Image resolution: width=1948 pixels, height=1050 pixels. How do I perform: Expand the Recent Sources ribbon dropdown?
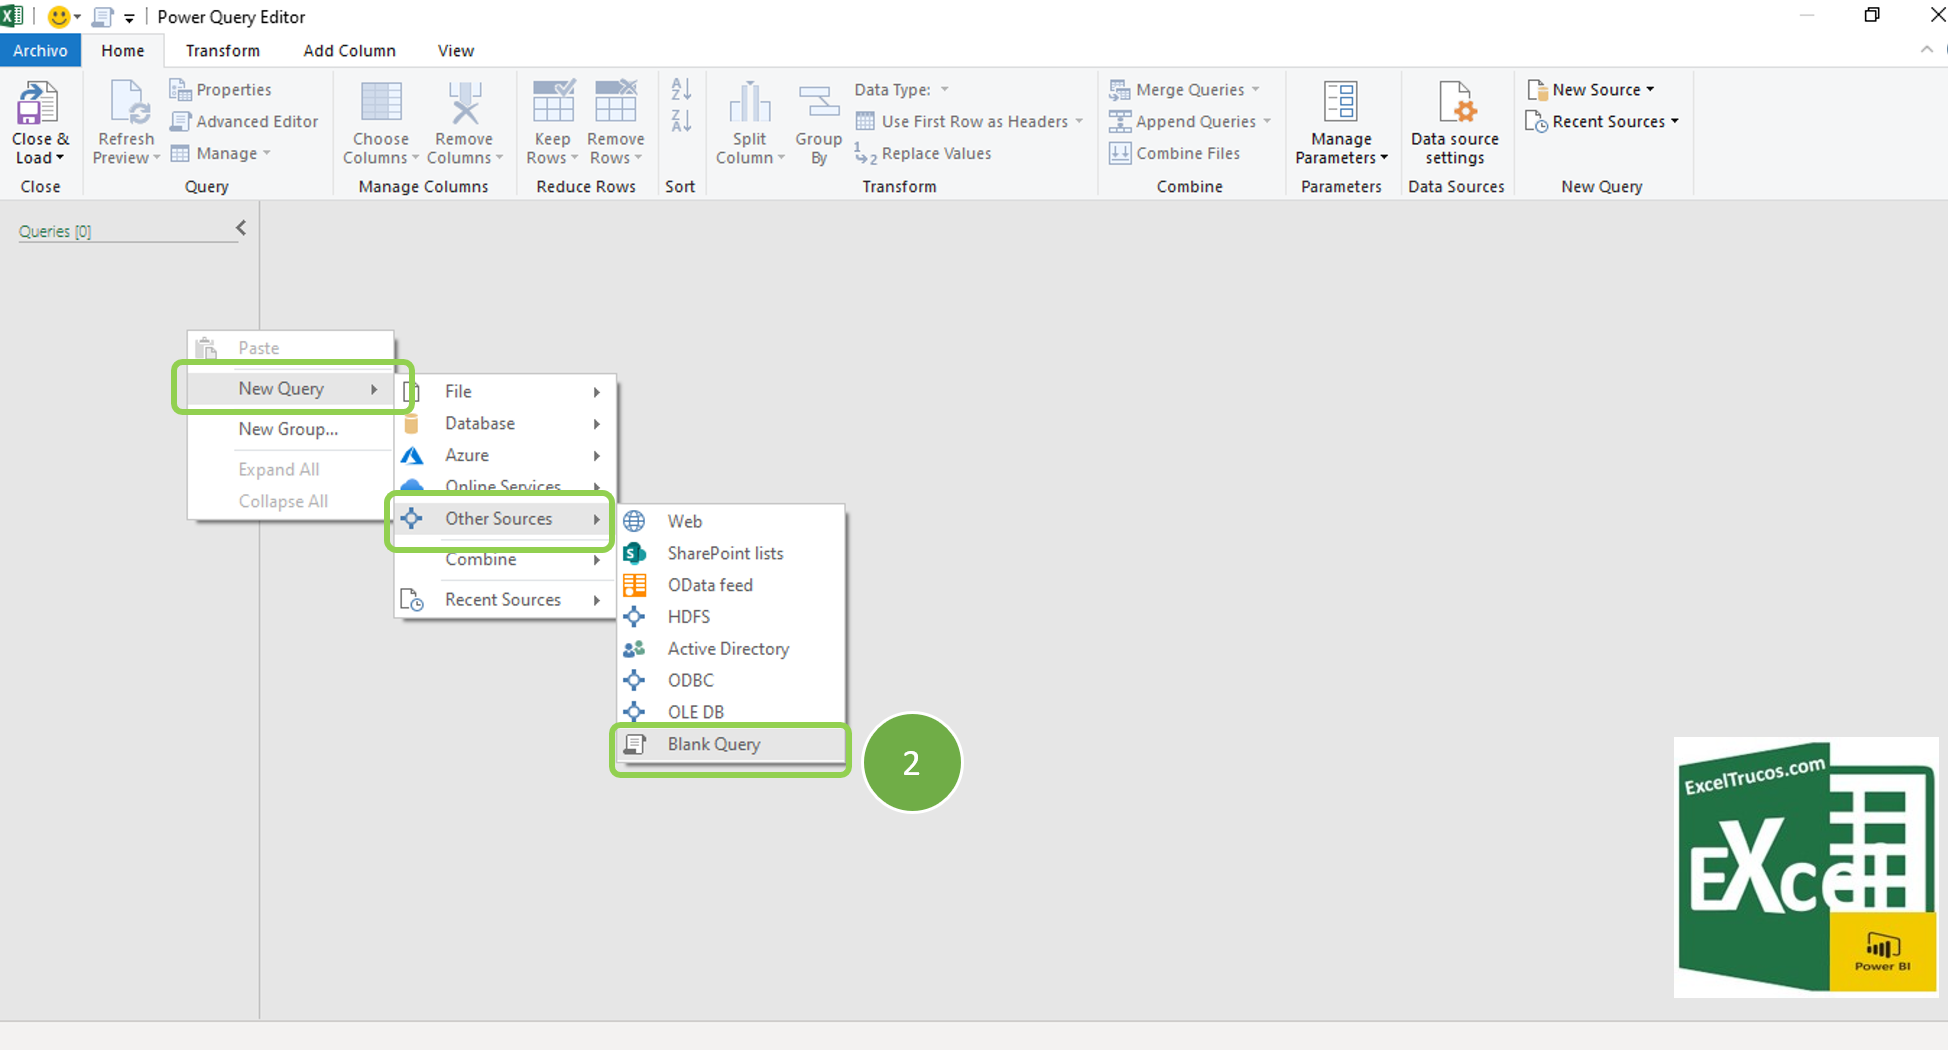click(1602, 121)
